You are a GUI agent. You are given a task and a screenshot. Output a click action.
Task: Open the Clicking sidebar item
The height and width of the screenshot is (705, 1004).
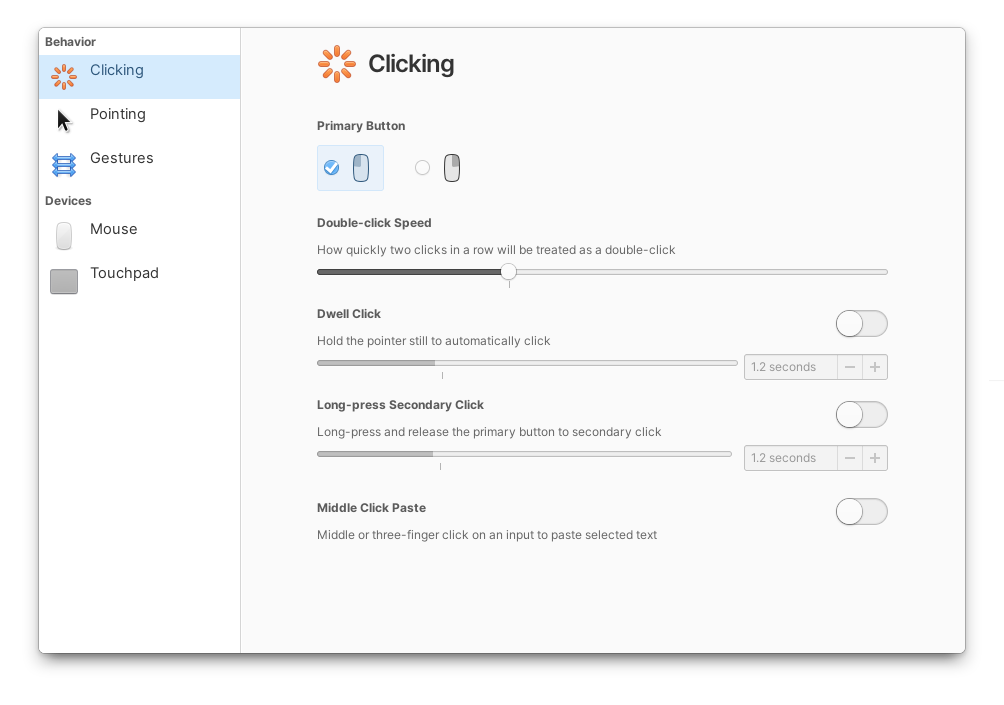pos(140,77)
